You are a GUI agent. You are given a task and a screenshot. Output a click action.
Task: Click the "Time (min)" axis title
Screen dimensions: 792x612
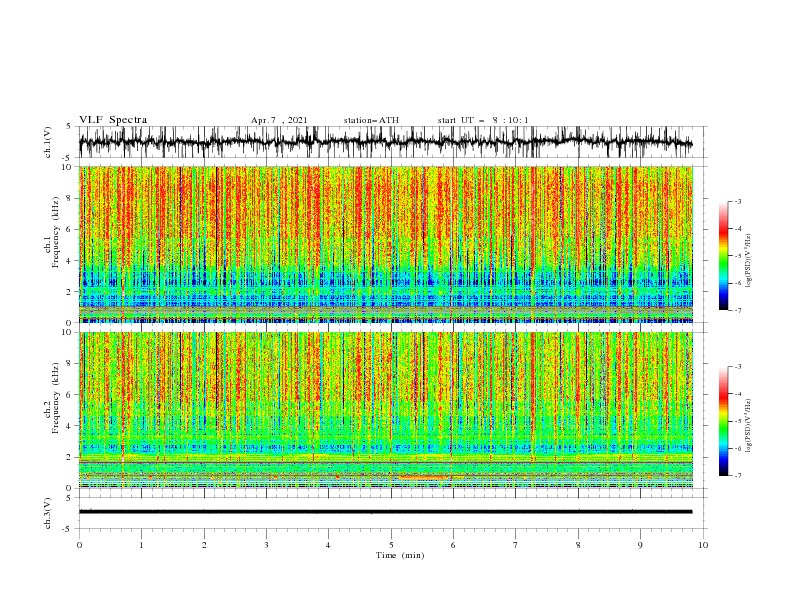point(400,555)
